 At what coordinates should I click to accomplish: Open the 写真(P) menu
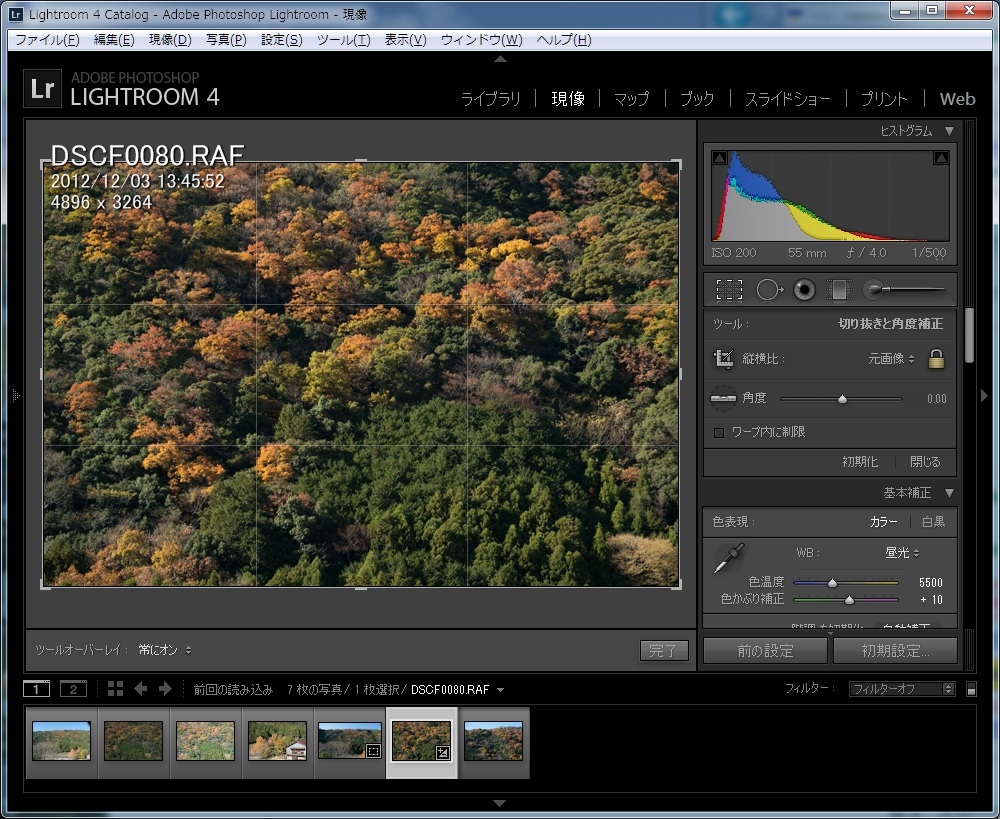(225, 40)
